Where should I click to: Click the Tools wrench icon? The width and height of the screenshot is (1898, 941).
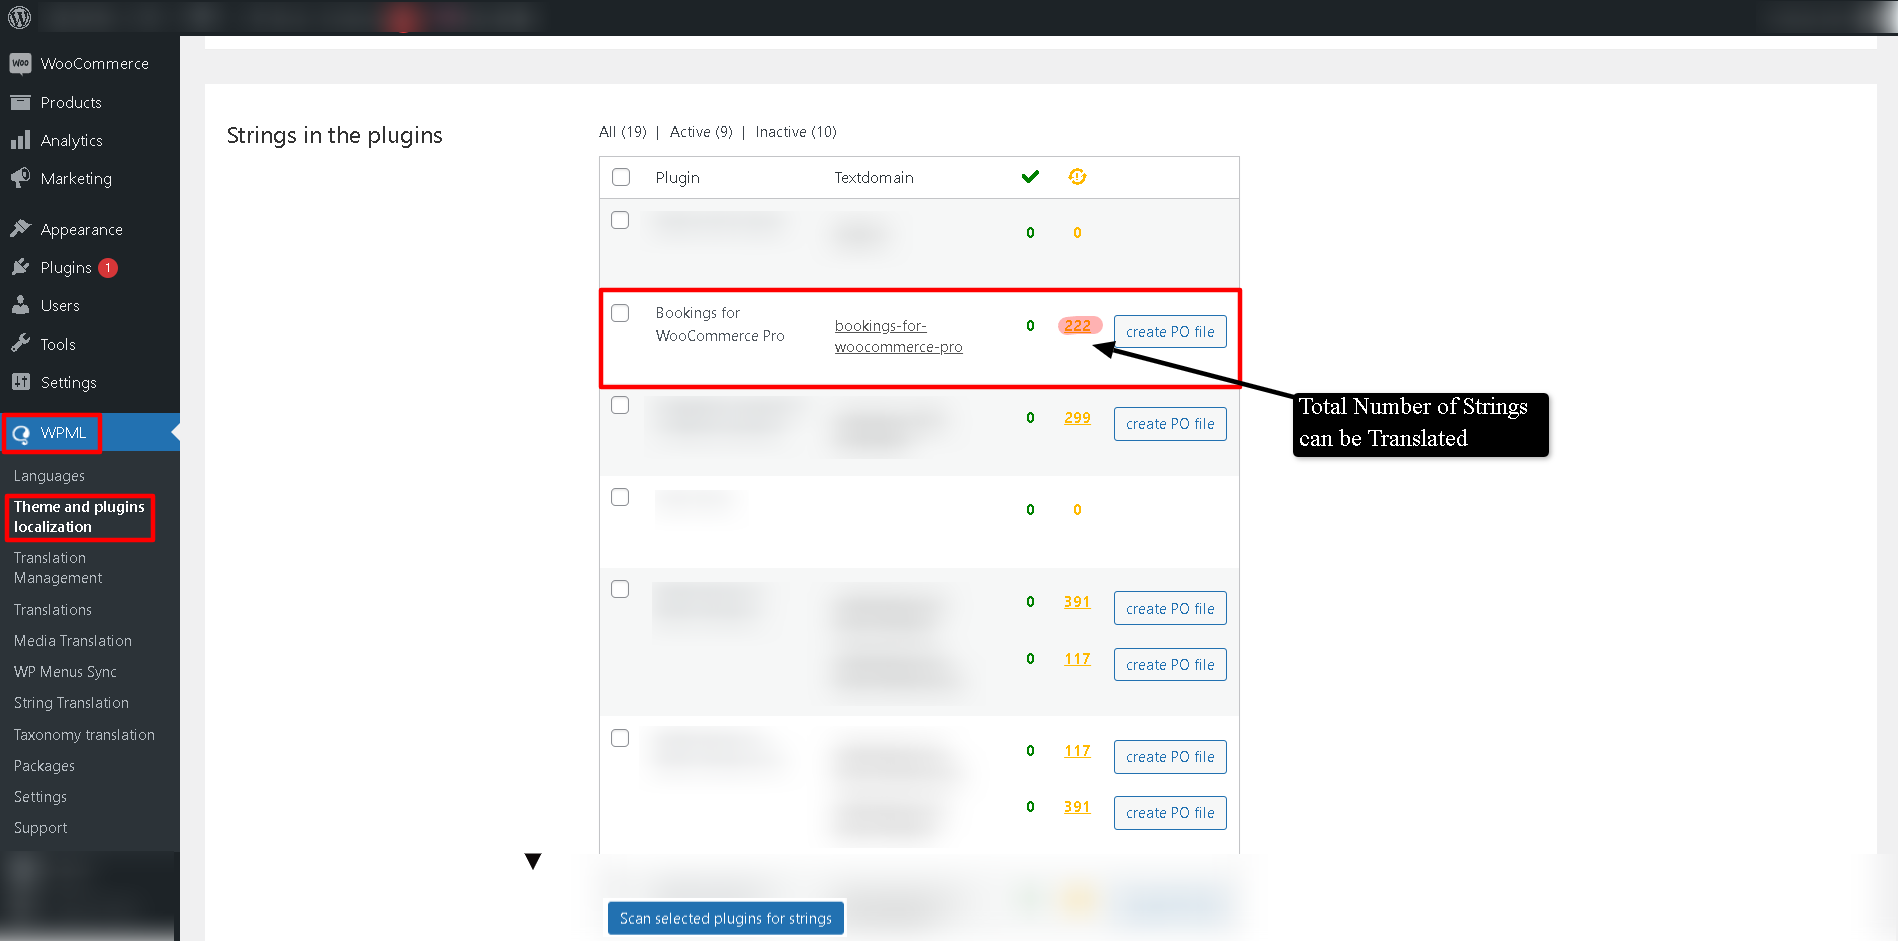(20, 344)
